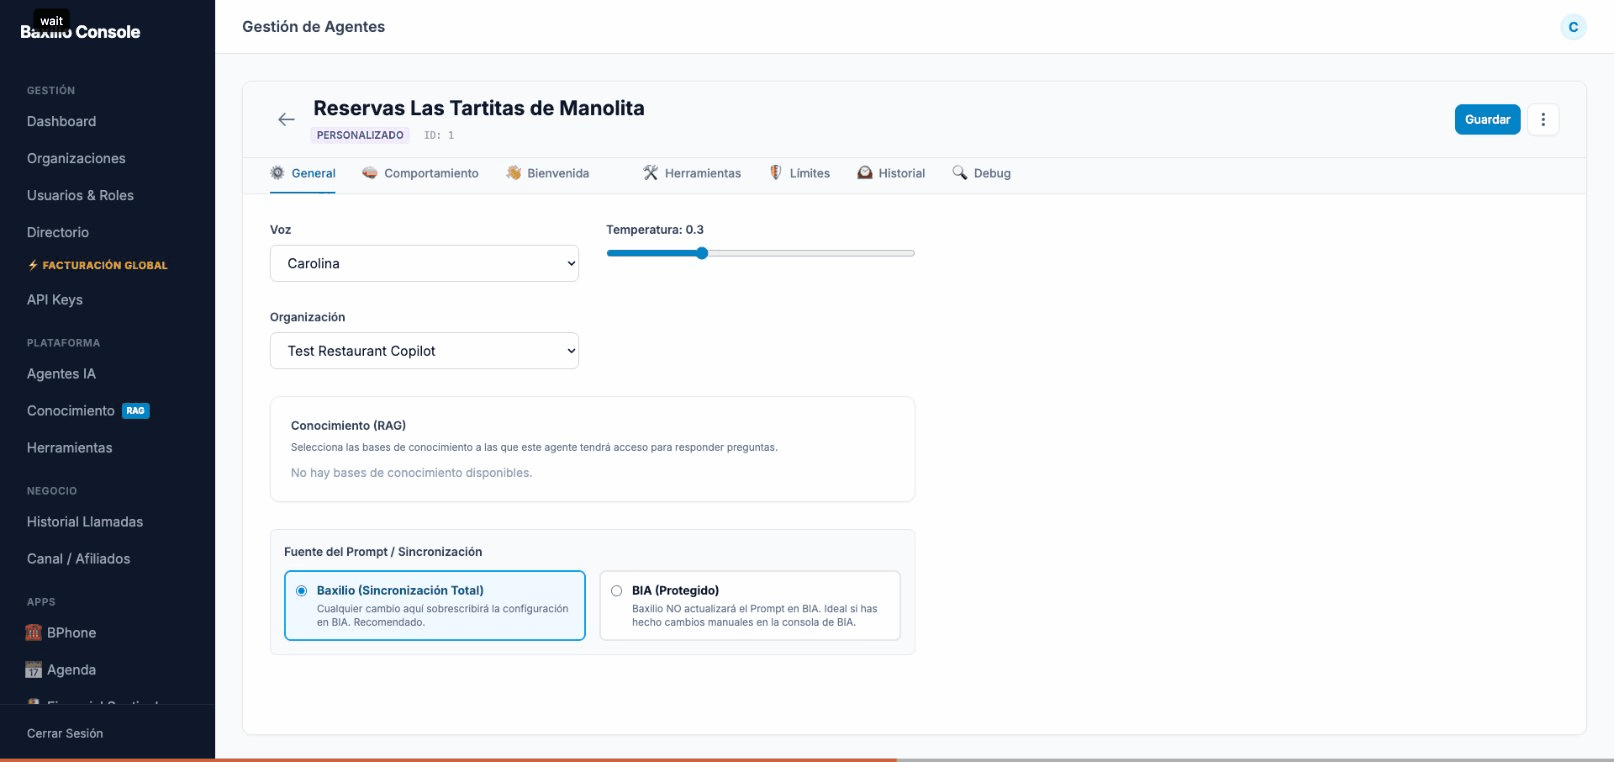Click the 'Temperatura: 0.3' label

point(655,230)
